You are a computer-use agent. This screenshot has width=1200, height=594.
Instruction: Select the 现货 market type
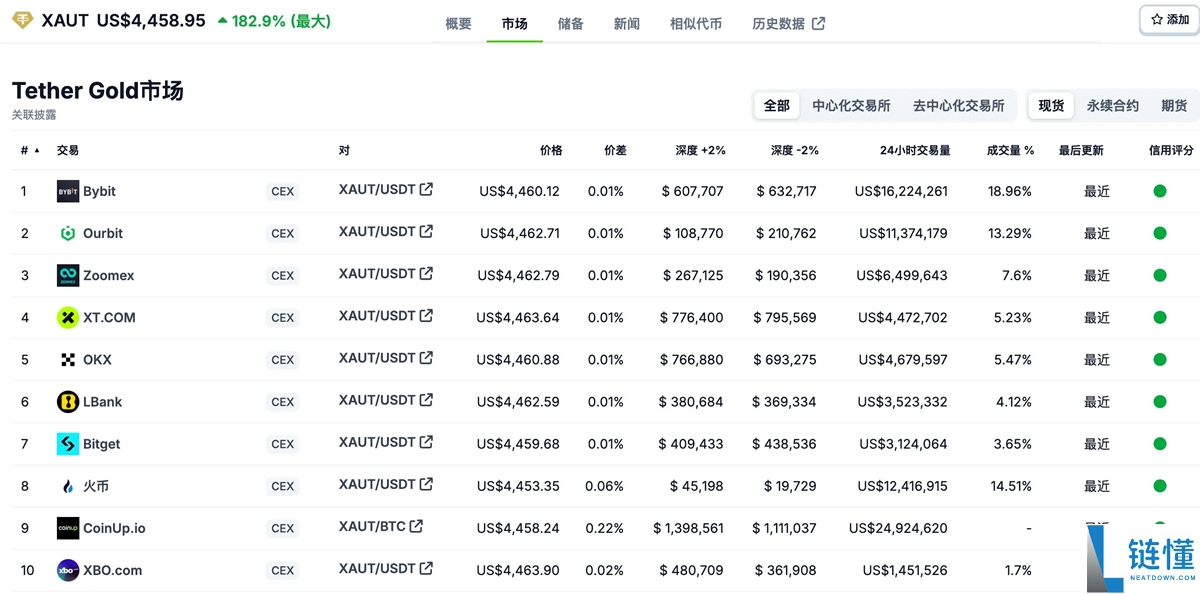1051,105
